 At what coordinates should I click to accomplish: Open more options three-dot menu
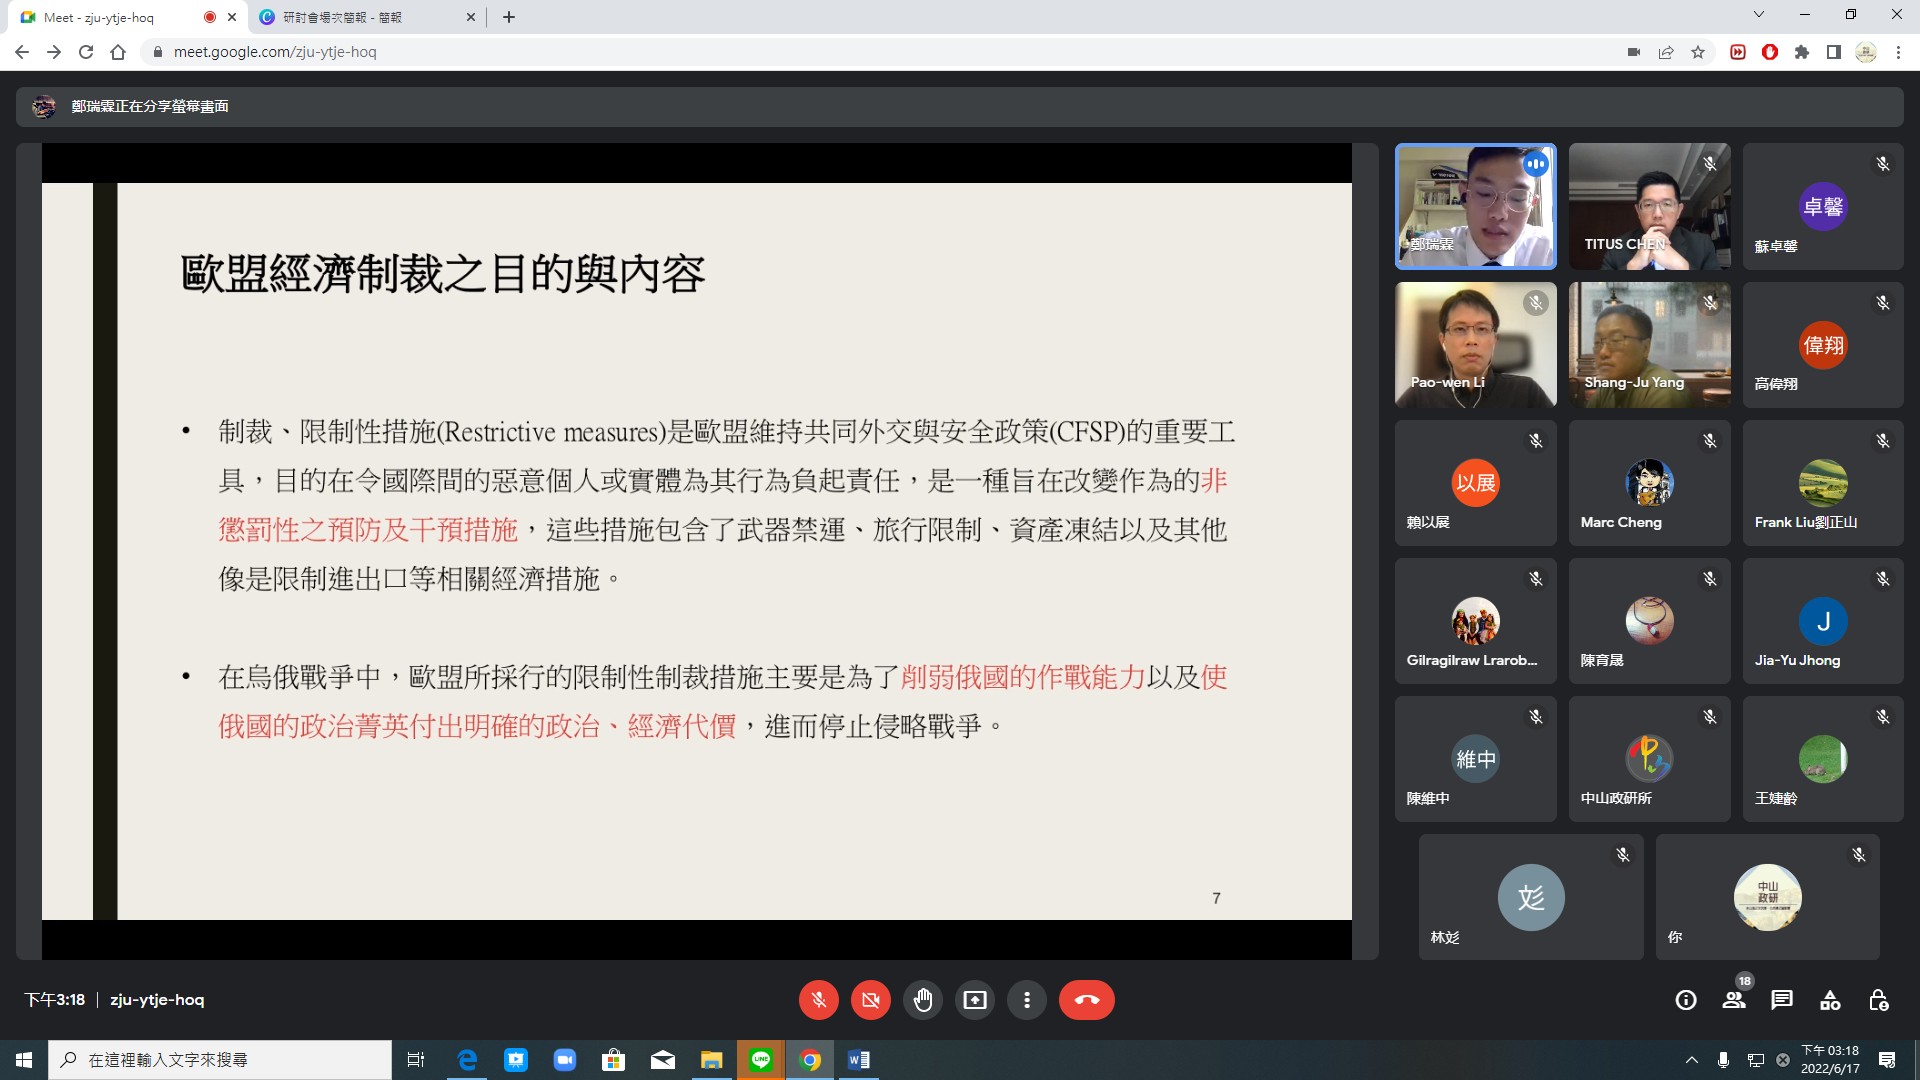click(1026, 1000)
